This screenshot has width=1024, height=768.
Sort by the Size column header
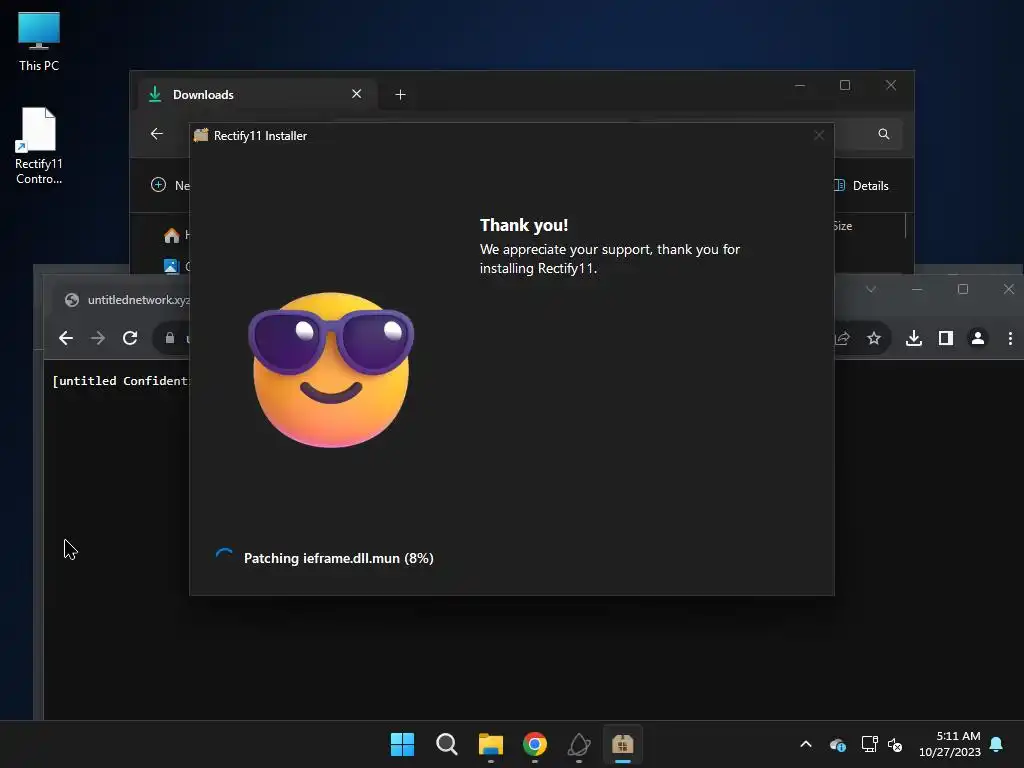coord(842,226)
